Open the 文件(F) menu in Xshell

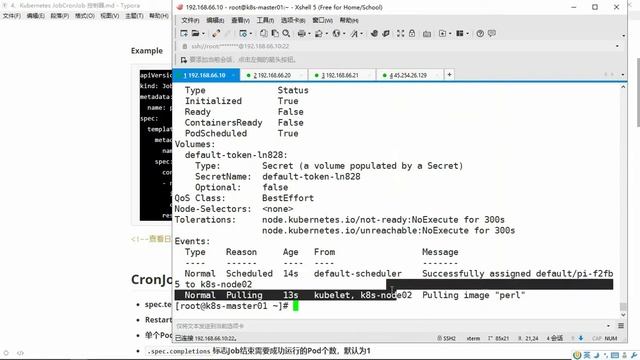pos(190,20)
